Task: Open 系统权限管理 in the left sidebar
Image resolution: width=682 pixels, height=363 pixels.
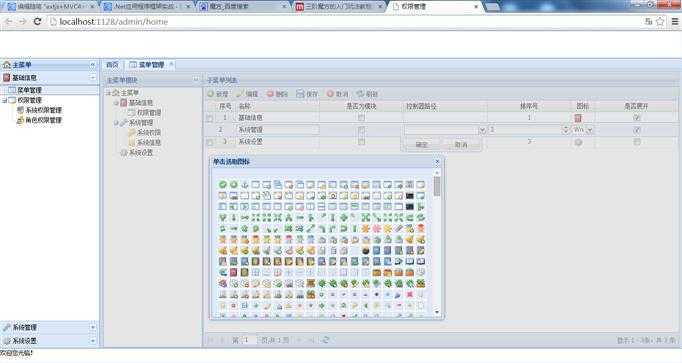Action: (43, 110)
